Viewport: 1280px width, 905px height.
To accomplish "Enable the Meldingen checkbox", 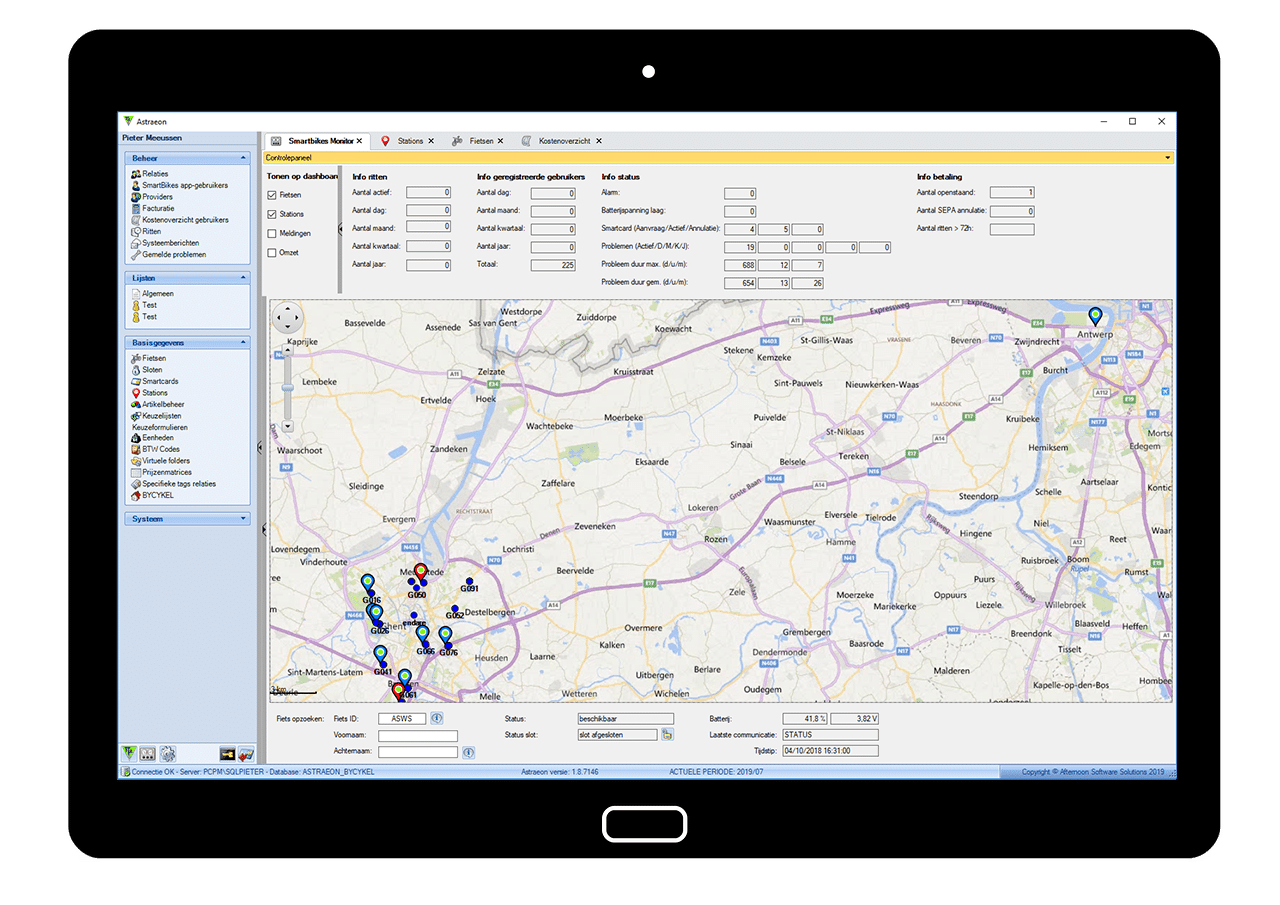I will [272, 234].
